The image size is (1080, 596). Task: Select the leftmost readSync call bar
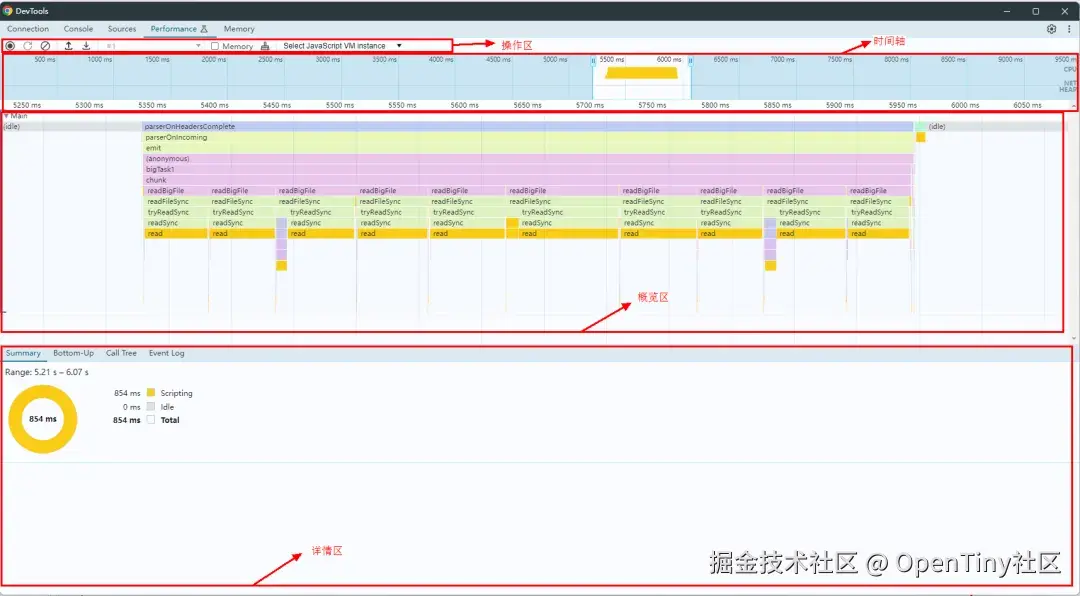pyautogui.click(x=176, y=223)
